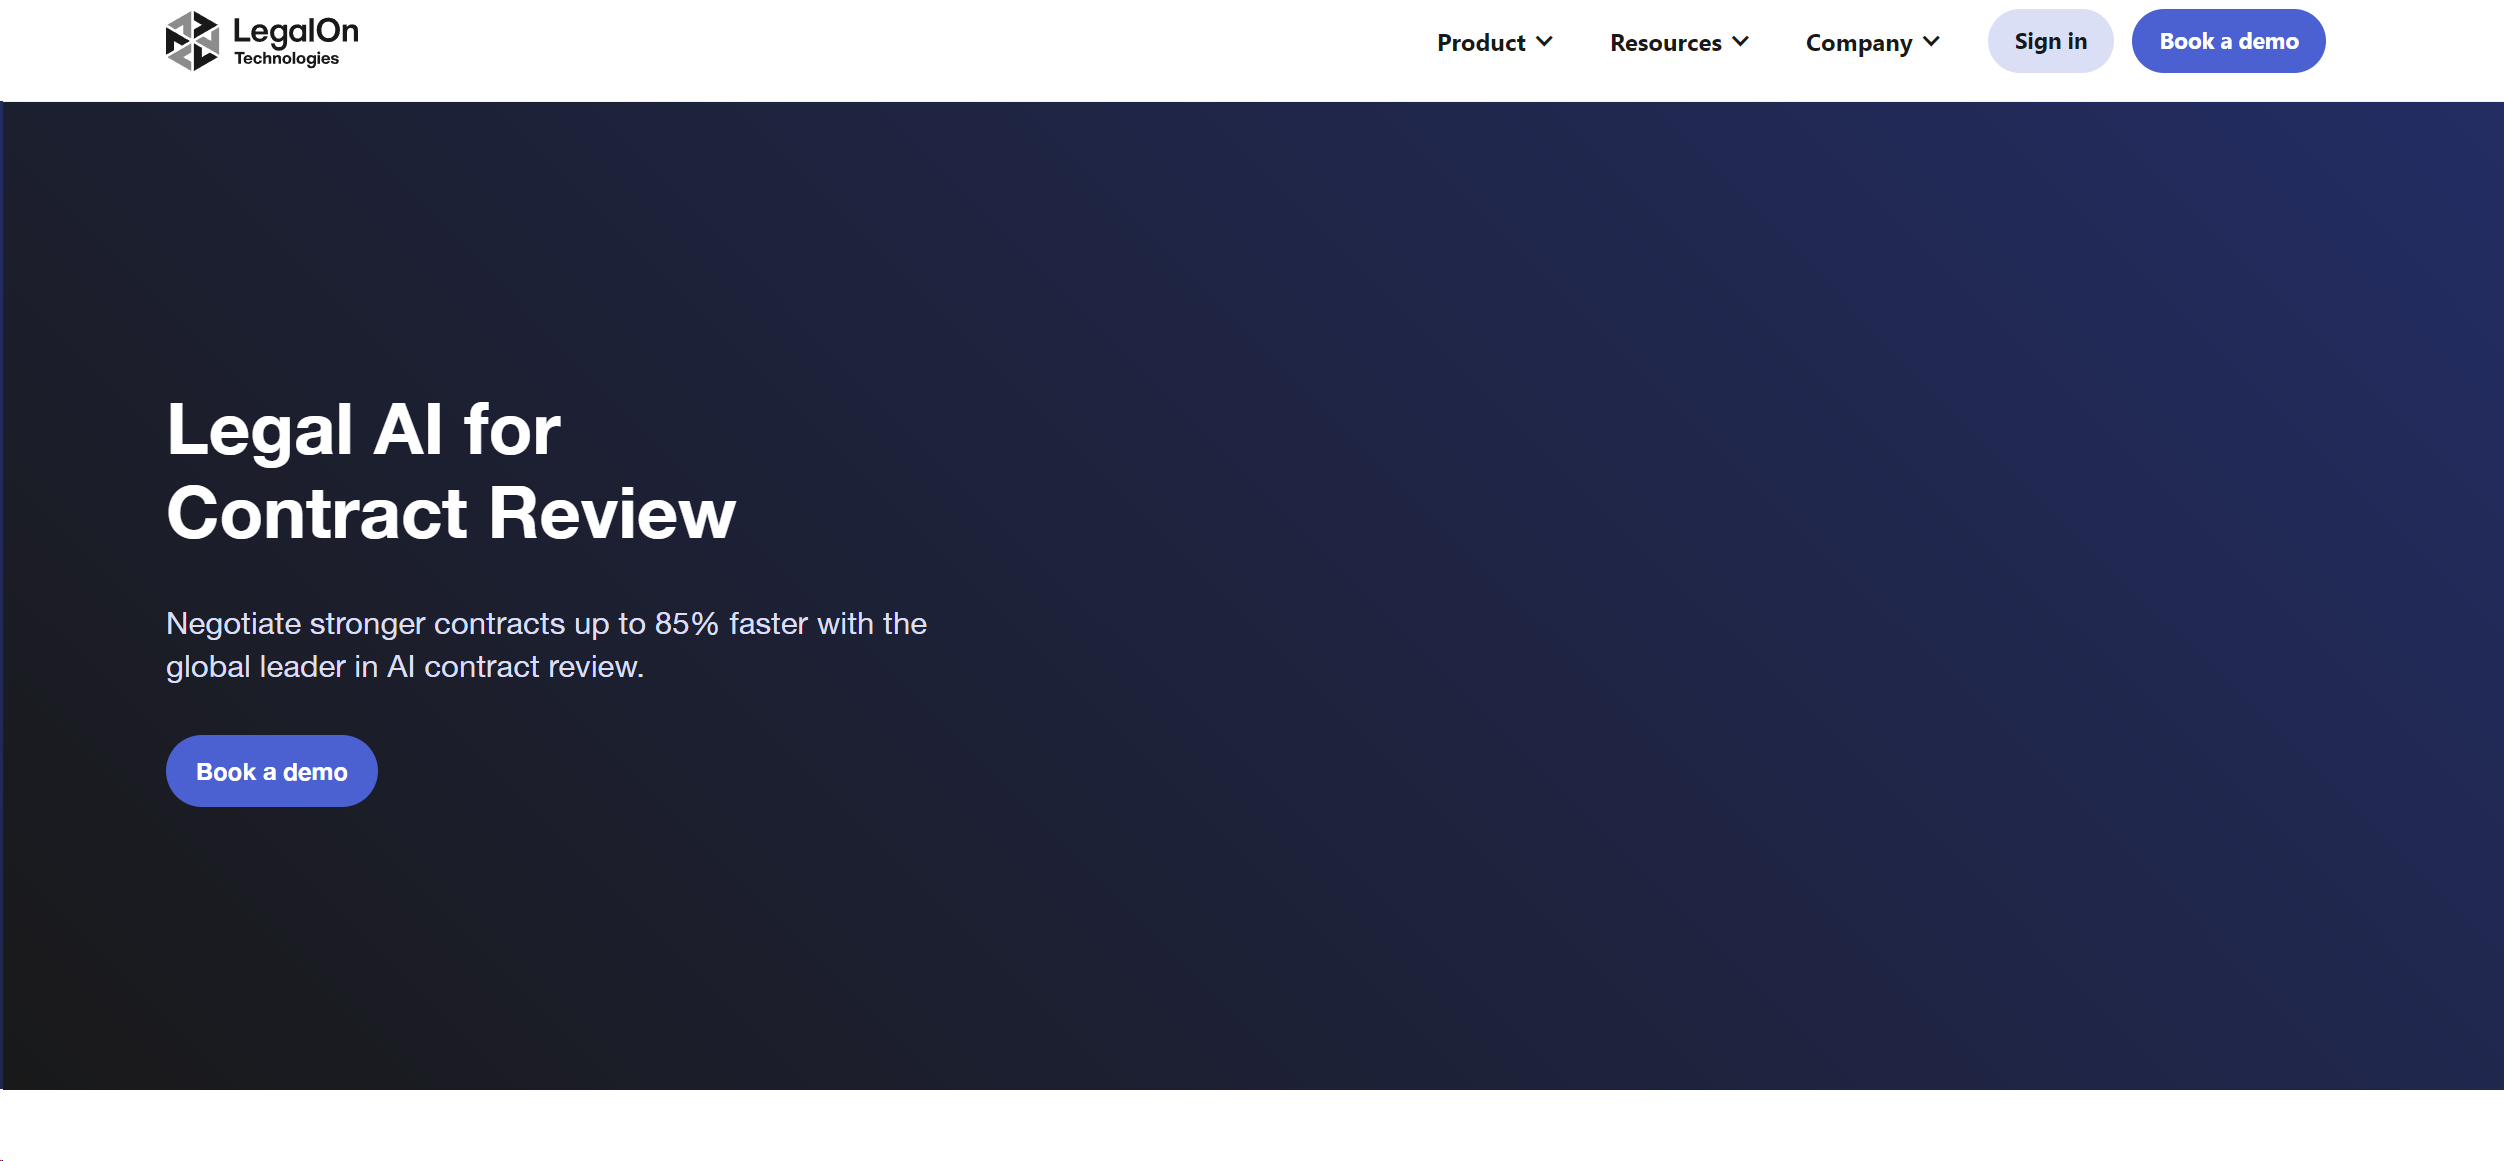Click the hexagonal LegalOn logo mark
Image resolution: width=2504 pixels, height=1161 pixels.
(x=191, y=40)
